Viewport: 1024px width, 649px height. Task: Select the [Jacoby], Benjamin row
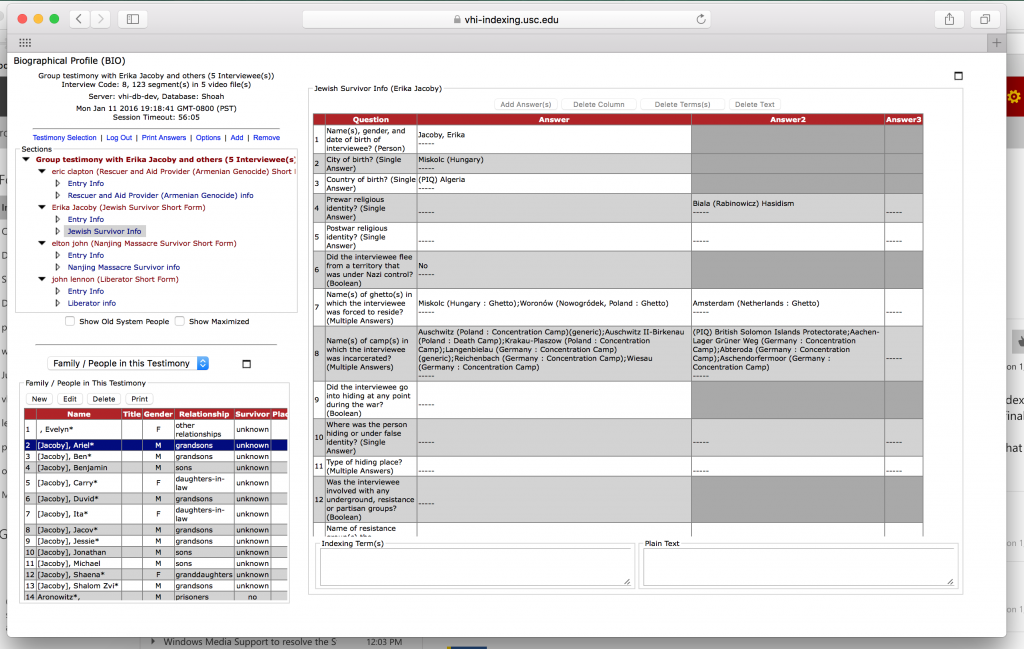(155, 467)
